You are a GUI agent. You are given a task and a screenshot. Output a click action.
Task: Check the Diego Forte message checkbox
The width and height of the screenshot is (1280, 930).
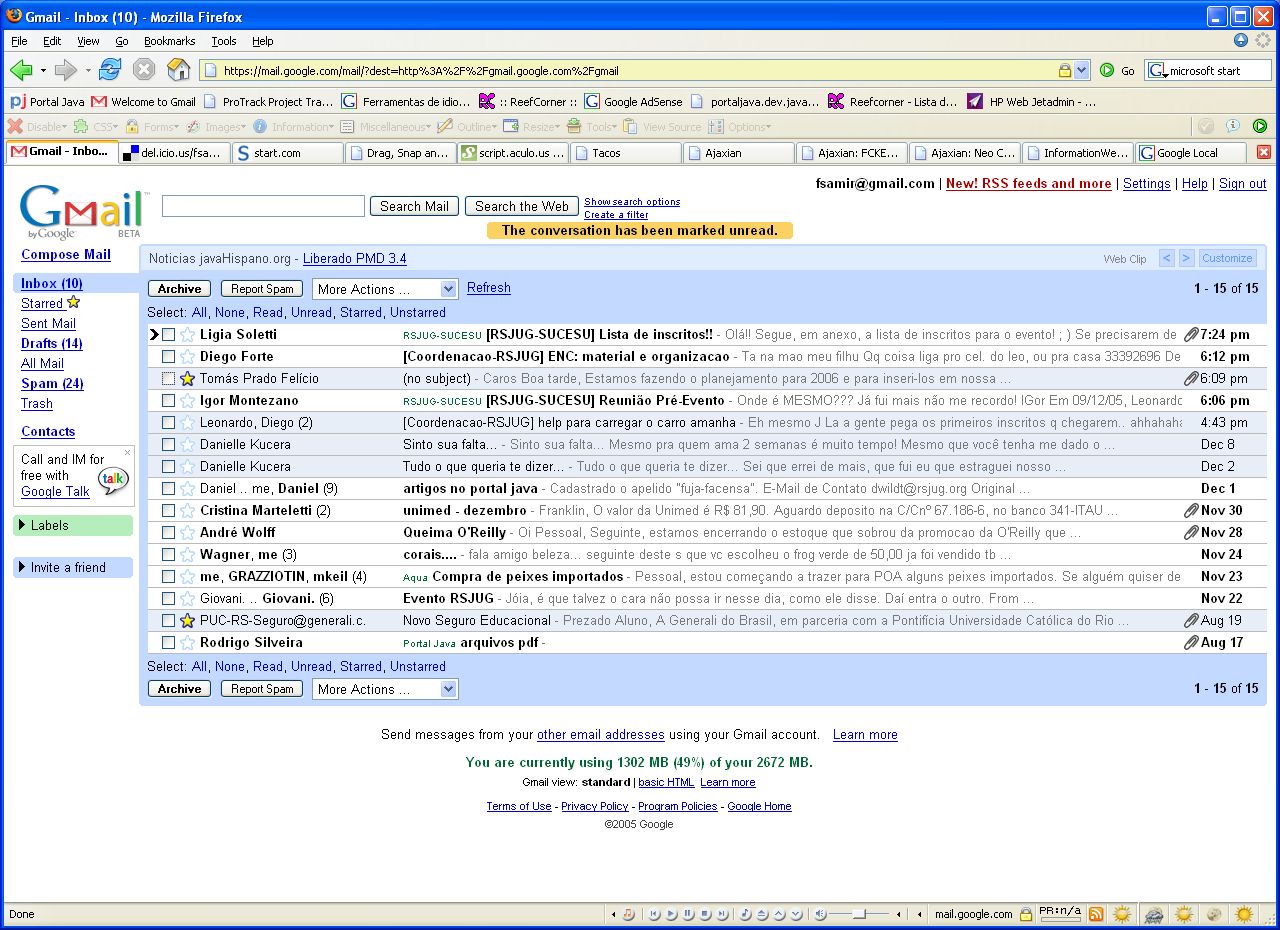[168, 357]
